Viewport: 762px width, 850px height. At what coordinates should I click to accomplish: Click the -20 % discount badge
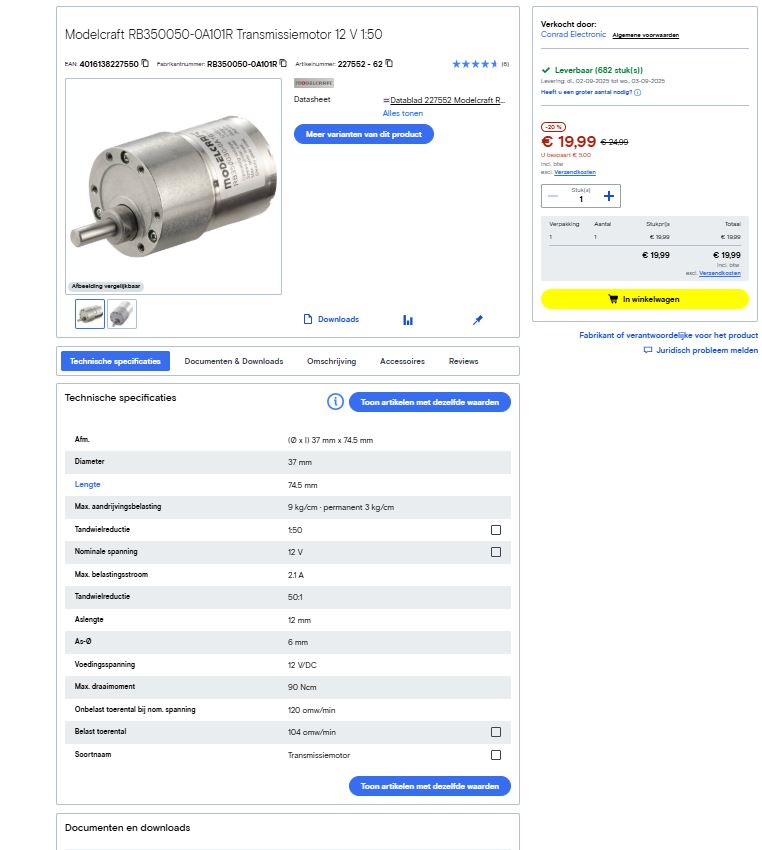point(553,127)
